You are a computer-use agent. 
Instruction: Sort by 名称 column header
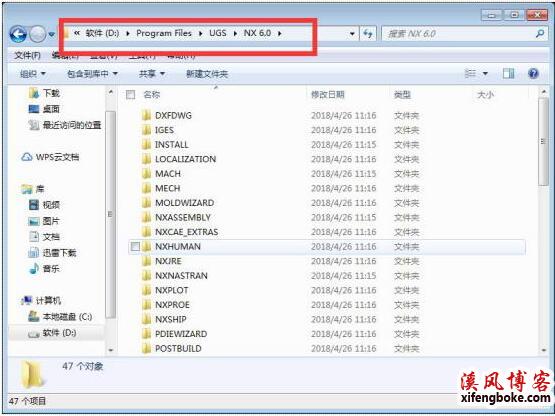[x=151, y=95]
